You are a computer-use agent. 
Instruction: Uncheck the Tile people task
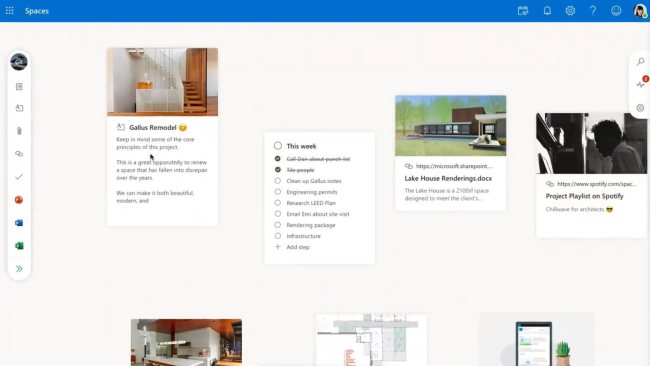pos(278,170)
